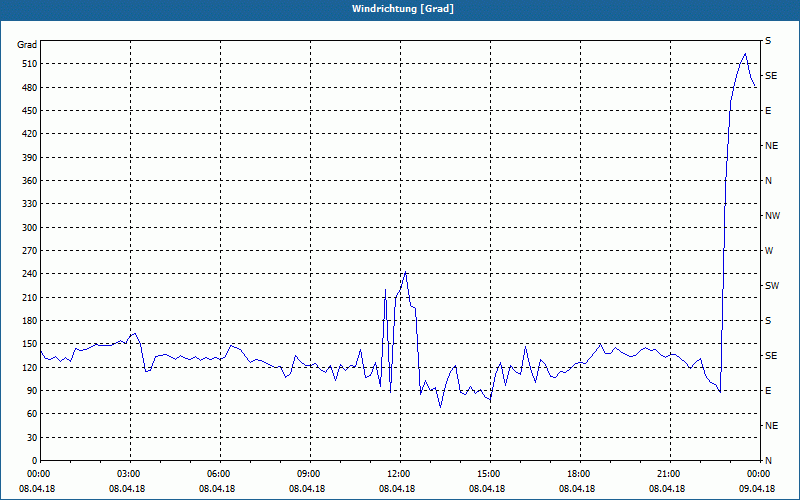Screen dimensions: 800x500
Task: Select the 08.04.18 date under 03:00
Action: click(128, 489)
